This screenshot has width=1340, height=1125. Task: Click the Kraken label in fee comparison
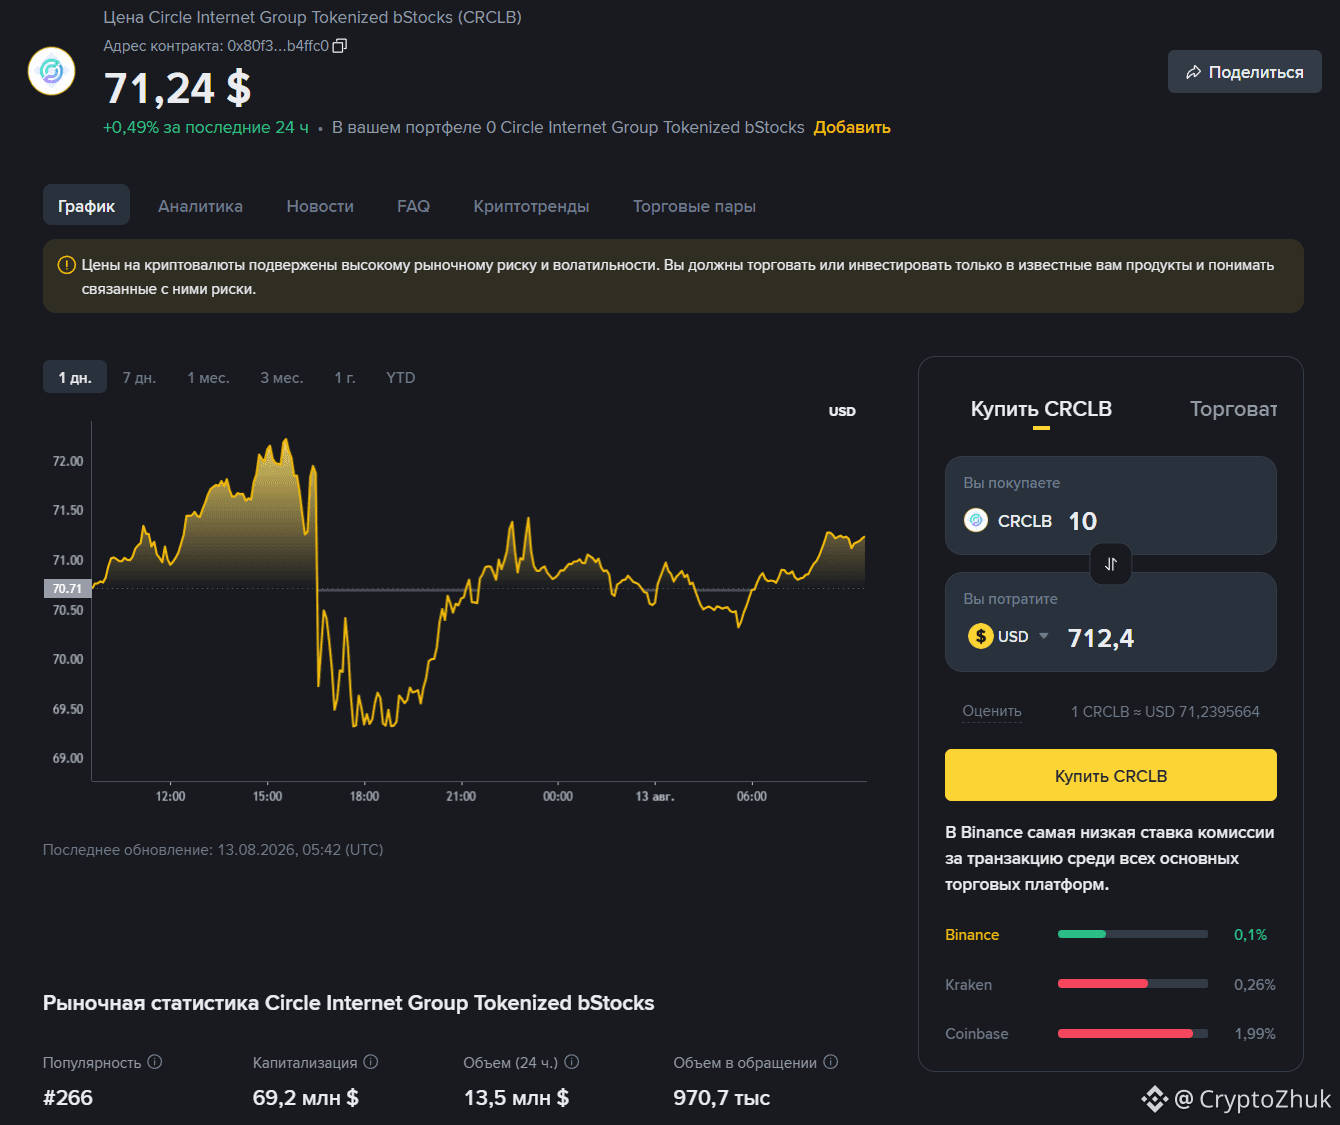tap(968, 984)
